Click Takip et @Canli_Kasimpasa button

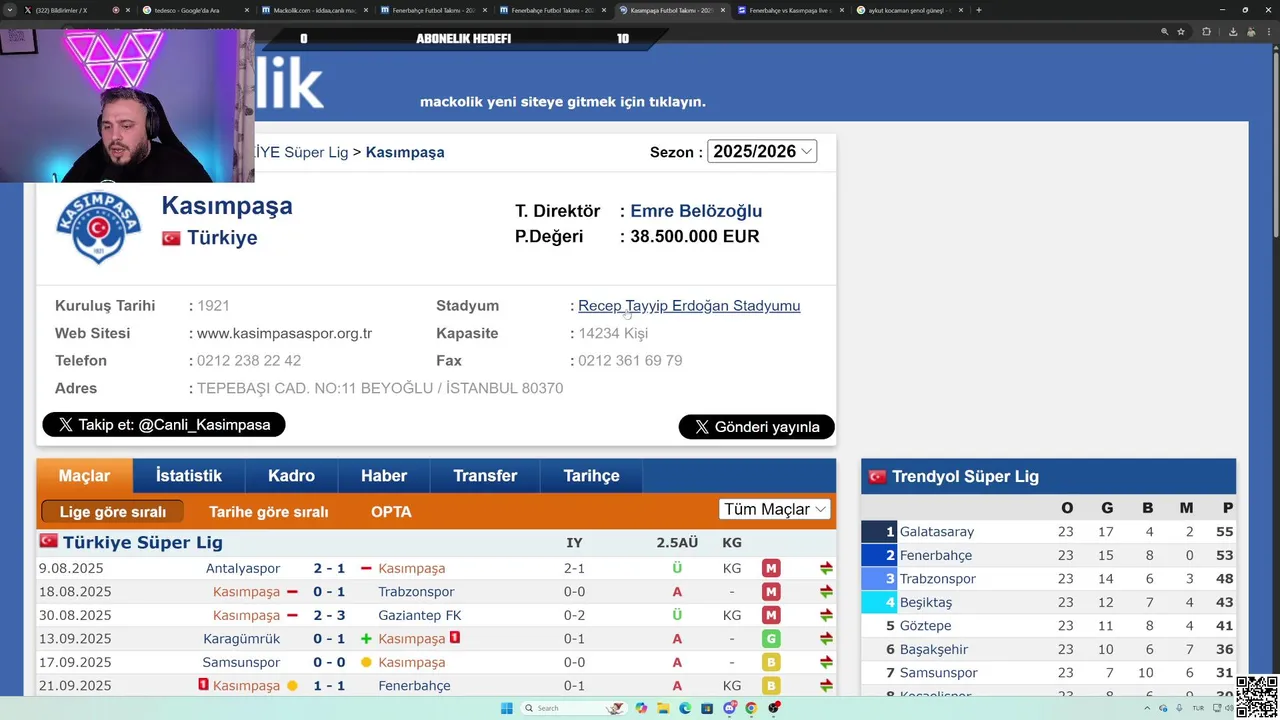click(x=164, y=425)
